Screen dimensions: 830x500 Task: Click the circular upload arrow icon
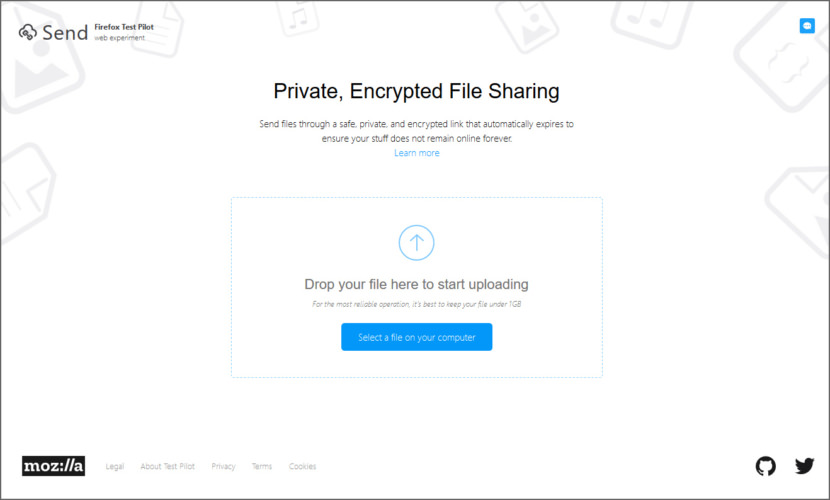pyautogui.click(x=416, y=242)
